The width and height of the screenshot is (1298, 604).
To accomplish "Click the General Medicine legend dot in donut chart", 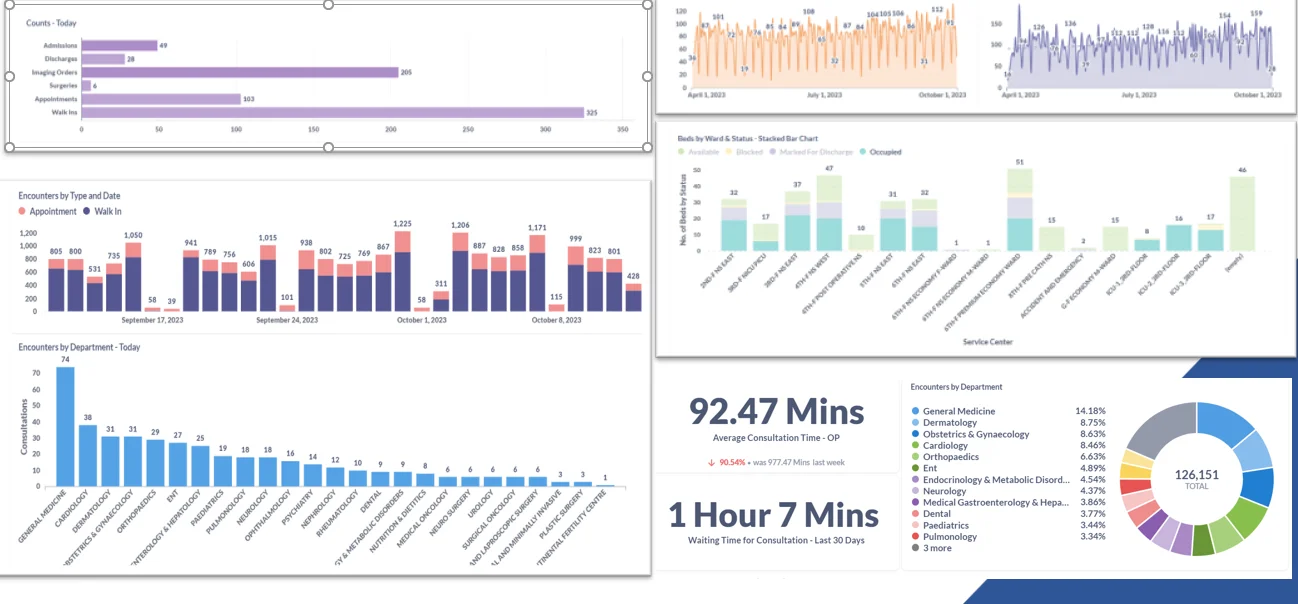I will tap(915, 411).
